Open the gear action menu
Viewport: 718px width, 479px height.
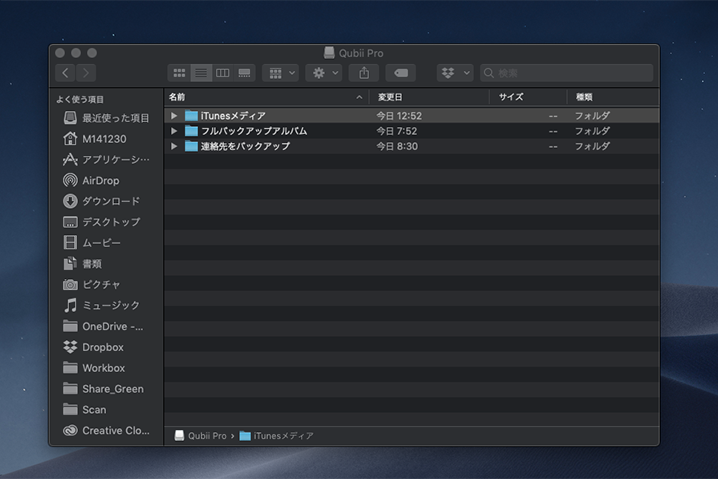tap(324, 73)
